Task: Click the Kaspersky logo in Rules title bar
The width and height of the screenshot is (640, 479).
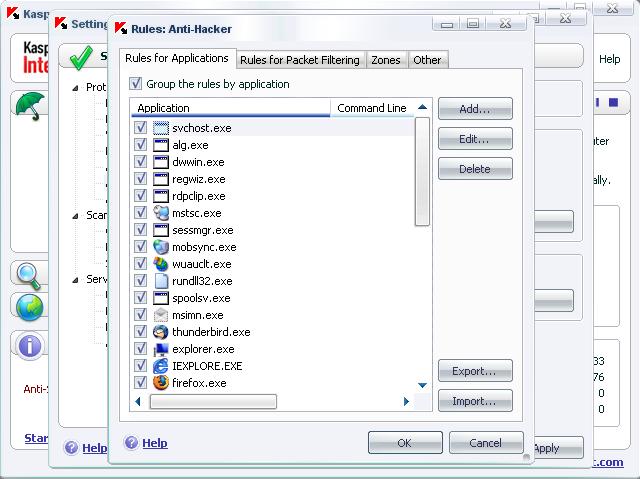Action: click(121, 28)
